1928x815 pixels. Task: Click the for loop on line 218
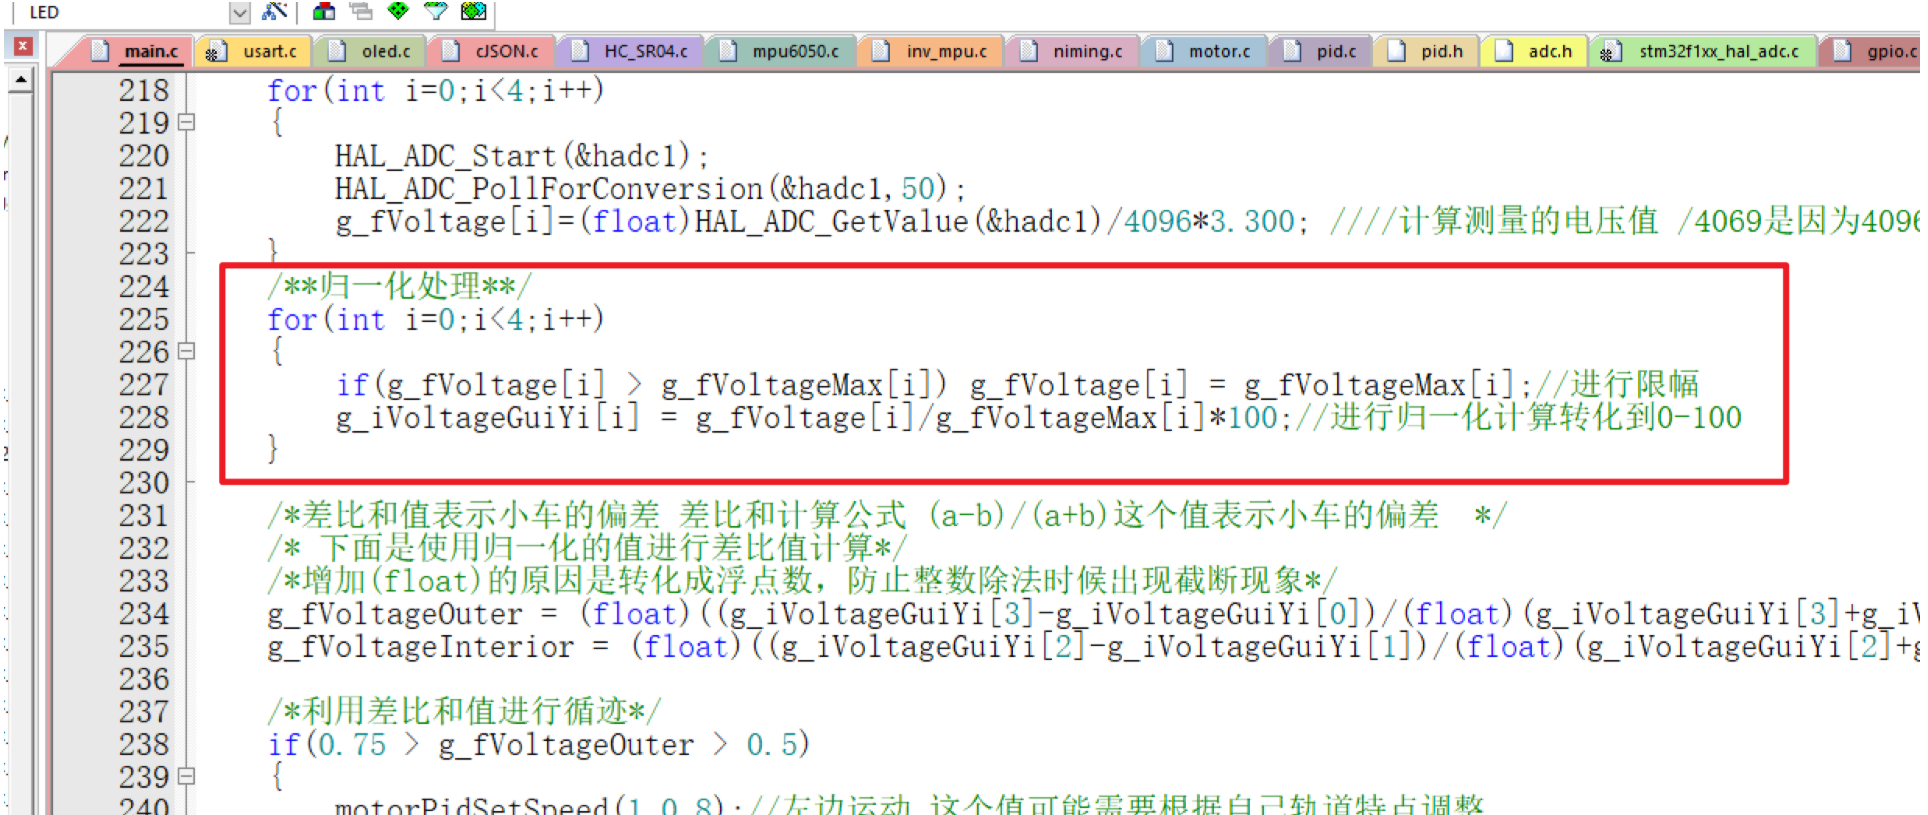coord(436,91)
